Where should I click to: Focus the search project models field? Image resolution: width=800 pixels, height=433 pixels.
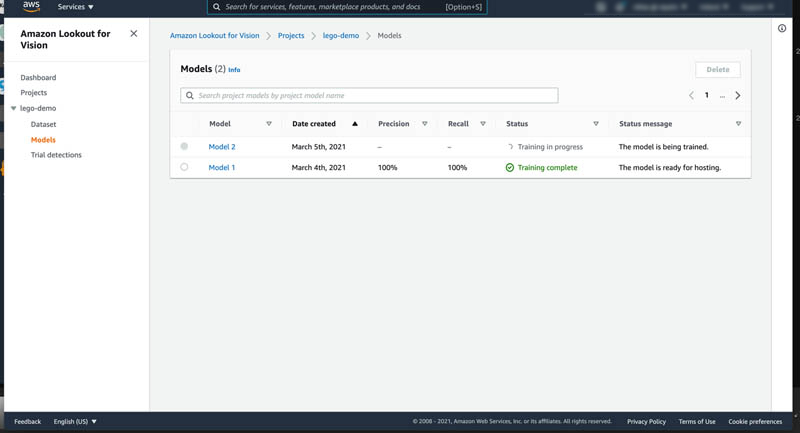pos(369,95)
